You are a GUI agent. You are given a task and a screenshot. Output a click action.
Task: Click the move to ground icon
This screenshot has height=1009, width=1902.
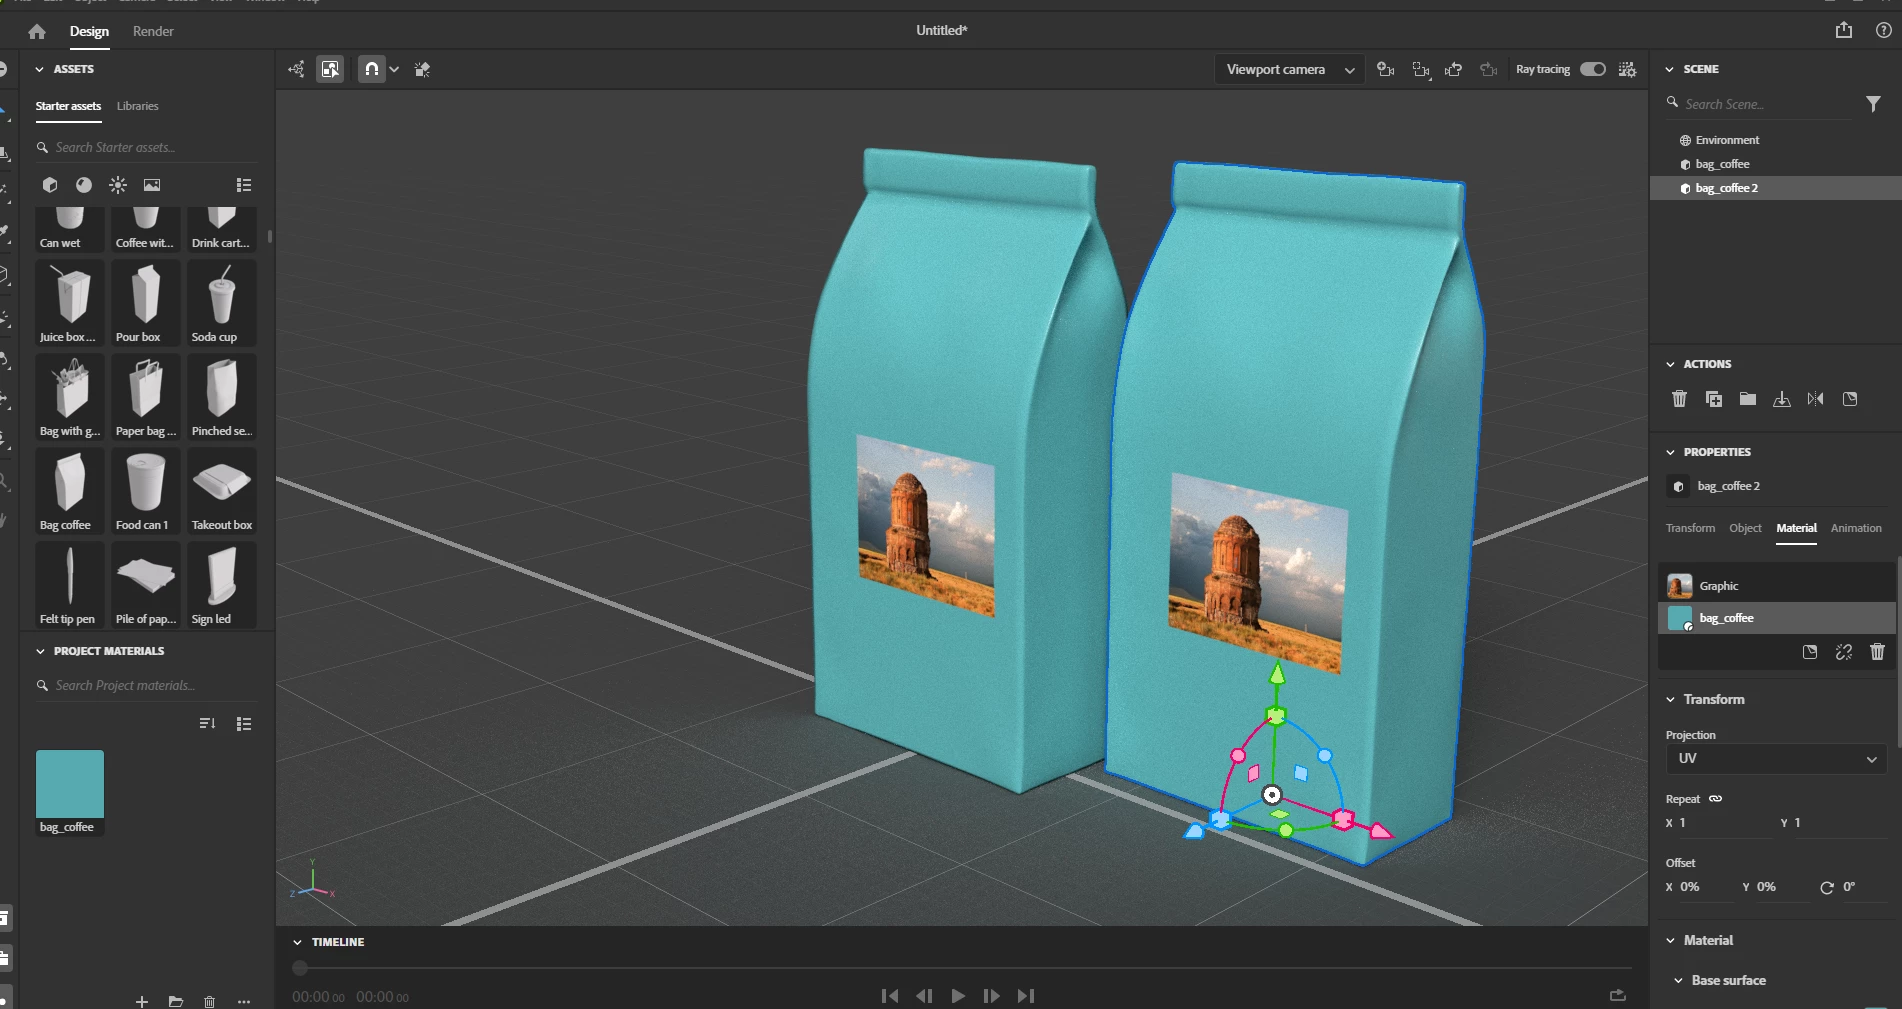(x=1782, y=399)
